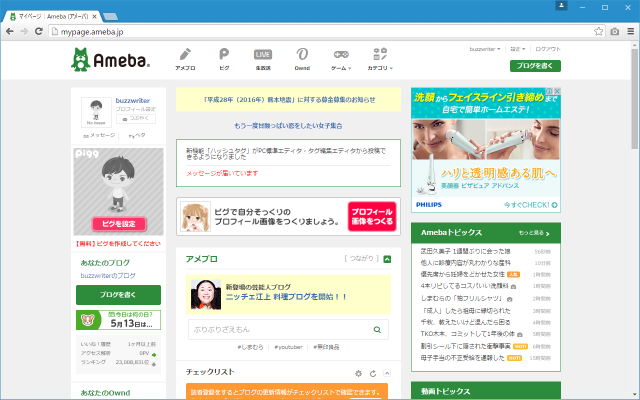Open the Ownd icon in header
Screen dimensions: 640x400
[302, 59]
